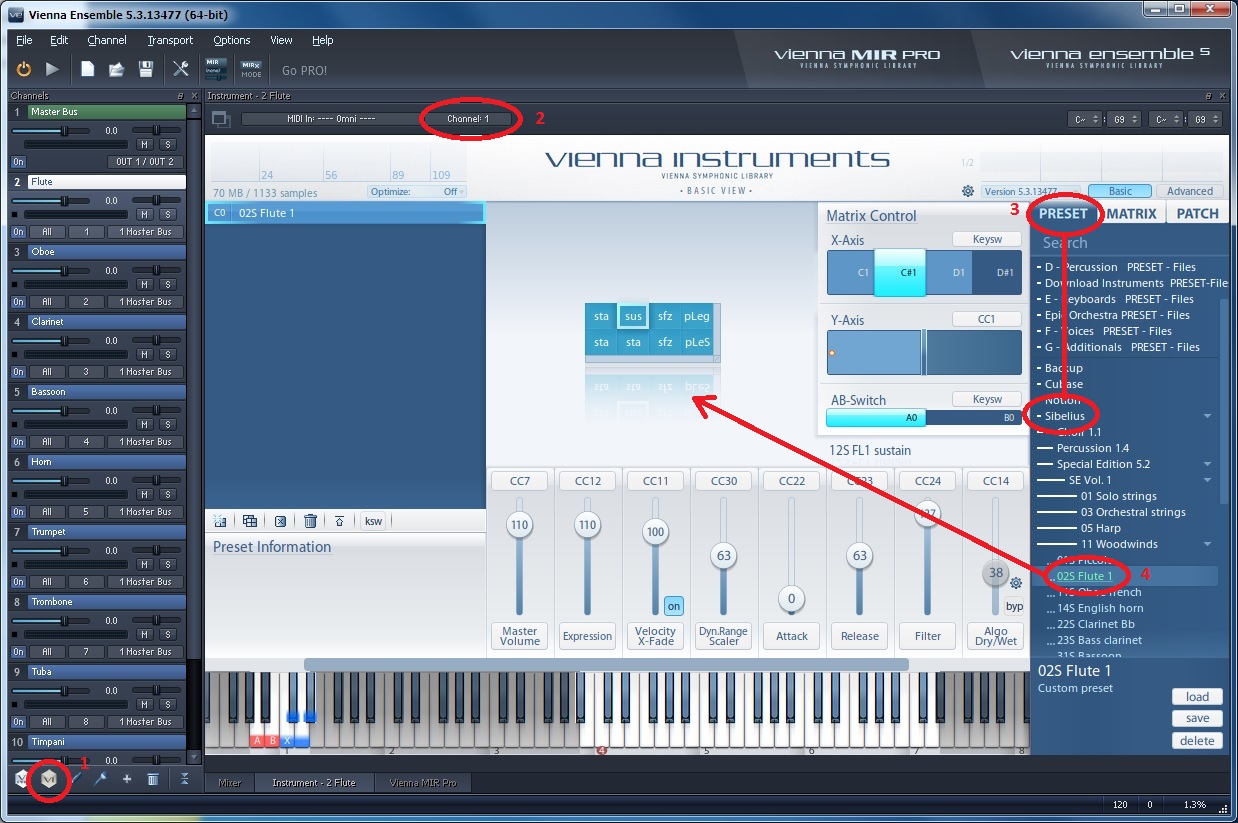Click the save preset button
This screenshot has height=823, width=1238.
[1197, 718]
